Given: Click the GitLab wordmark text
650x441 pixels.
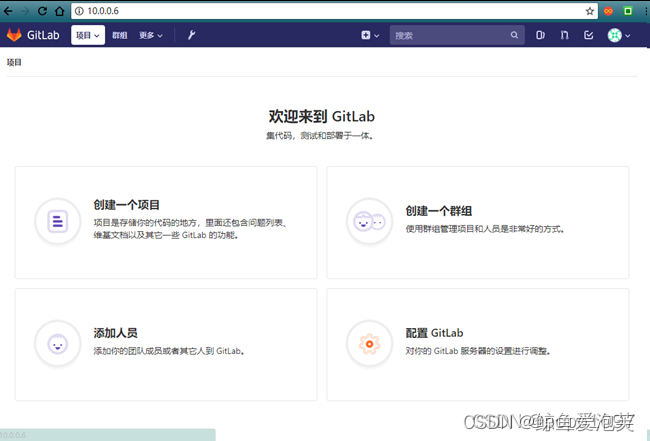Looking at the screenshot, I should 43,35.
